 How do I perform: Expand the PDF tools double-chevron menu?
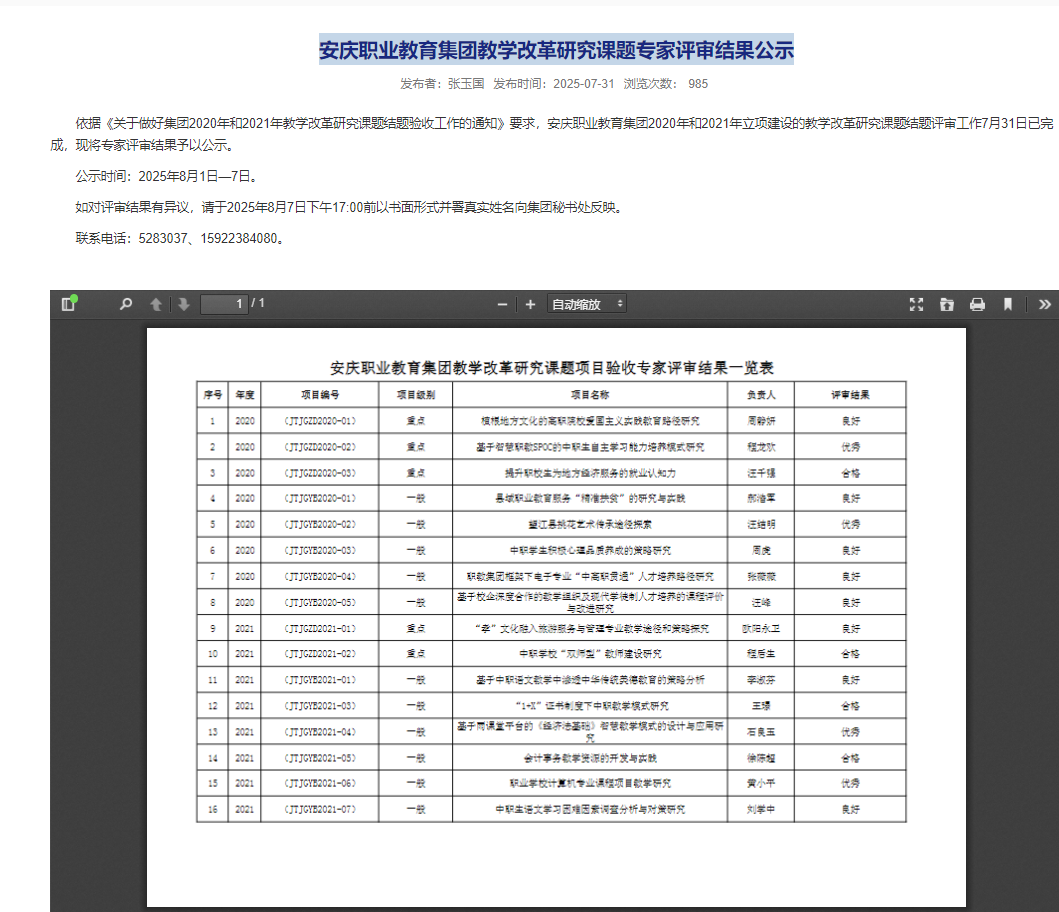point(1045,305)
